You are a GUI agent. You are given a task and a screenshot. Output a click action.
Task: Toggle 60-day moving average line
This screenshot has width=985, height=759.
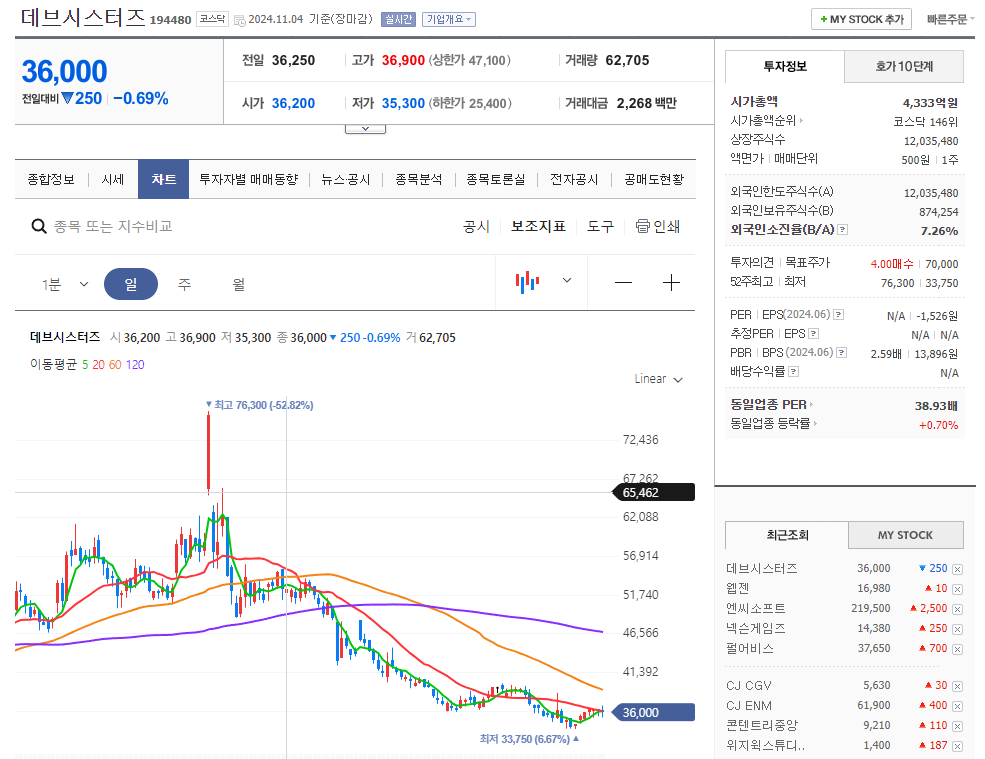point(115,365)
